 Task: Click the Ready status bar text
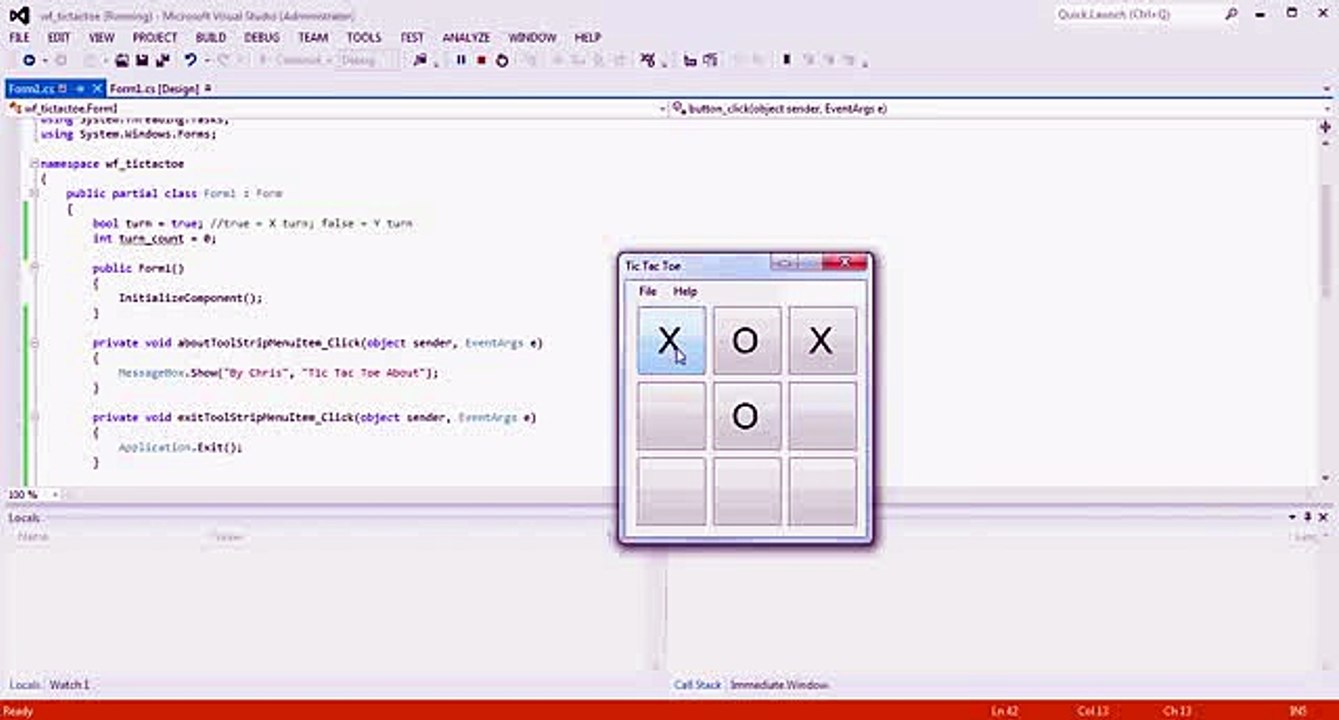(19, 711)
